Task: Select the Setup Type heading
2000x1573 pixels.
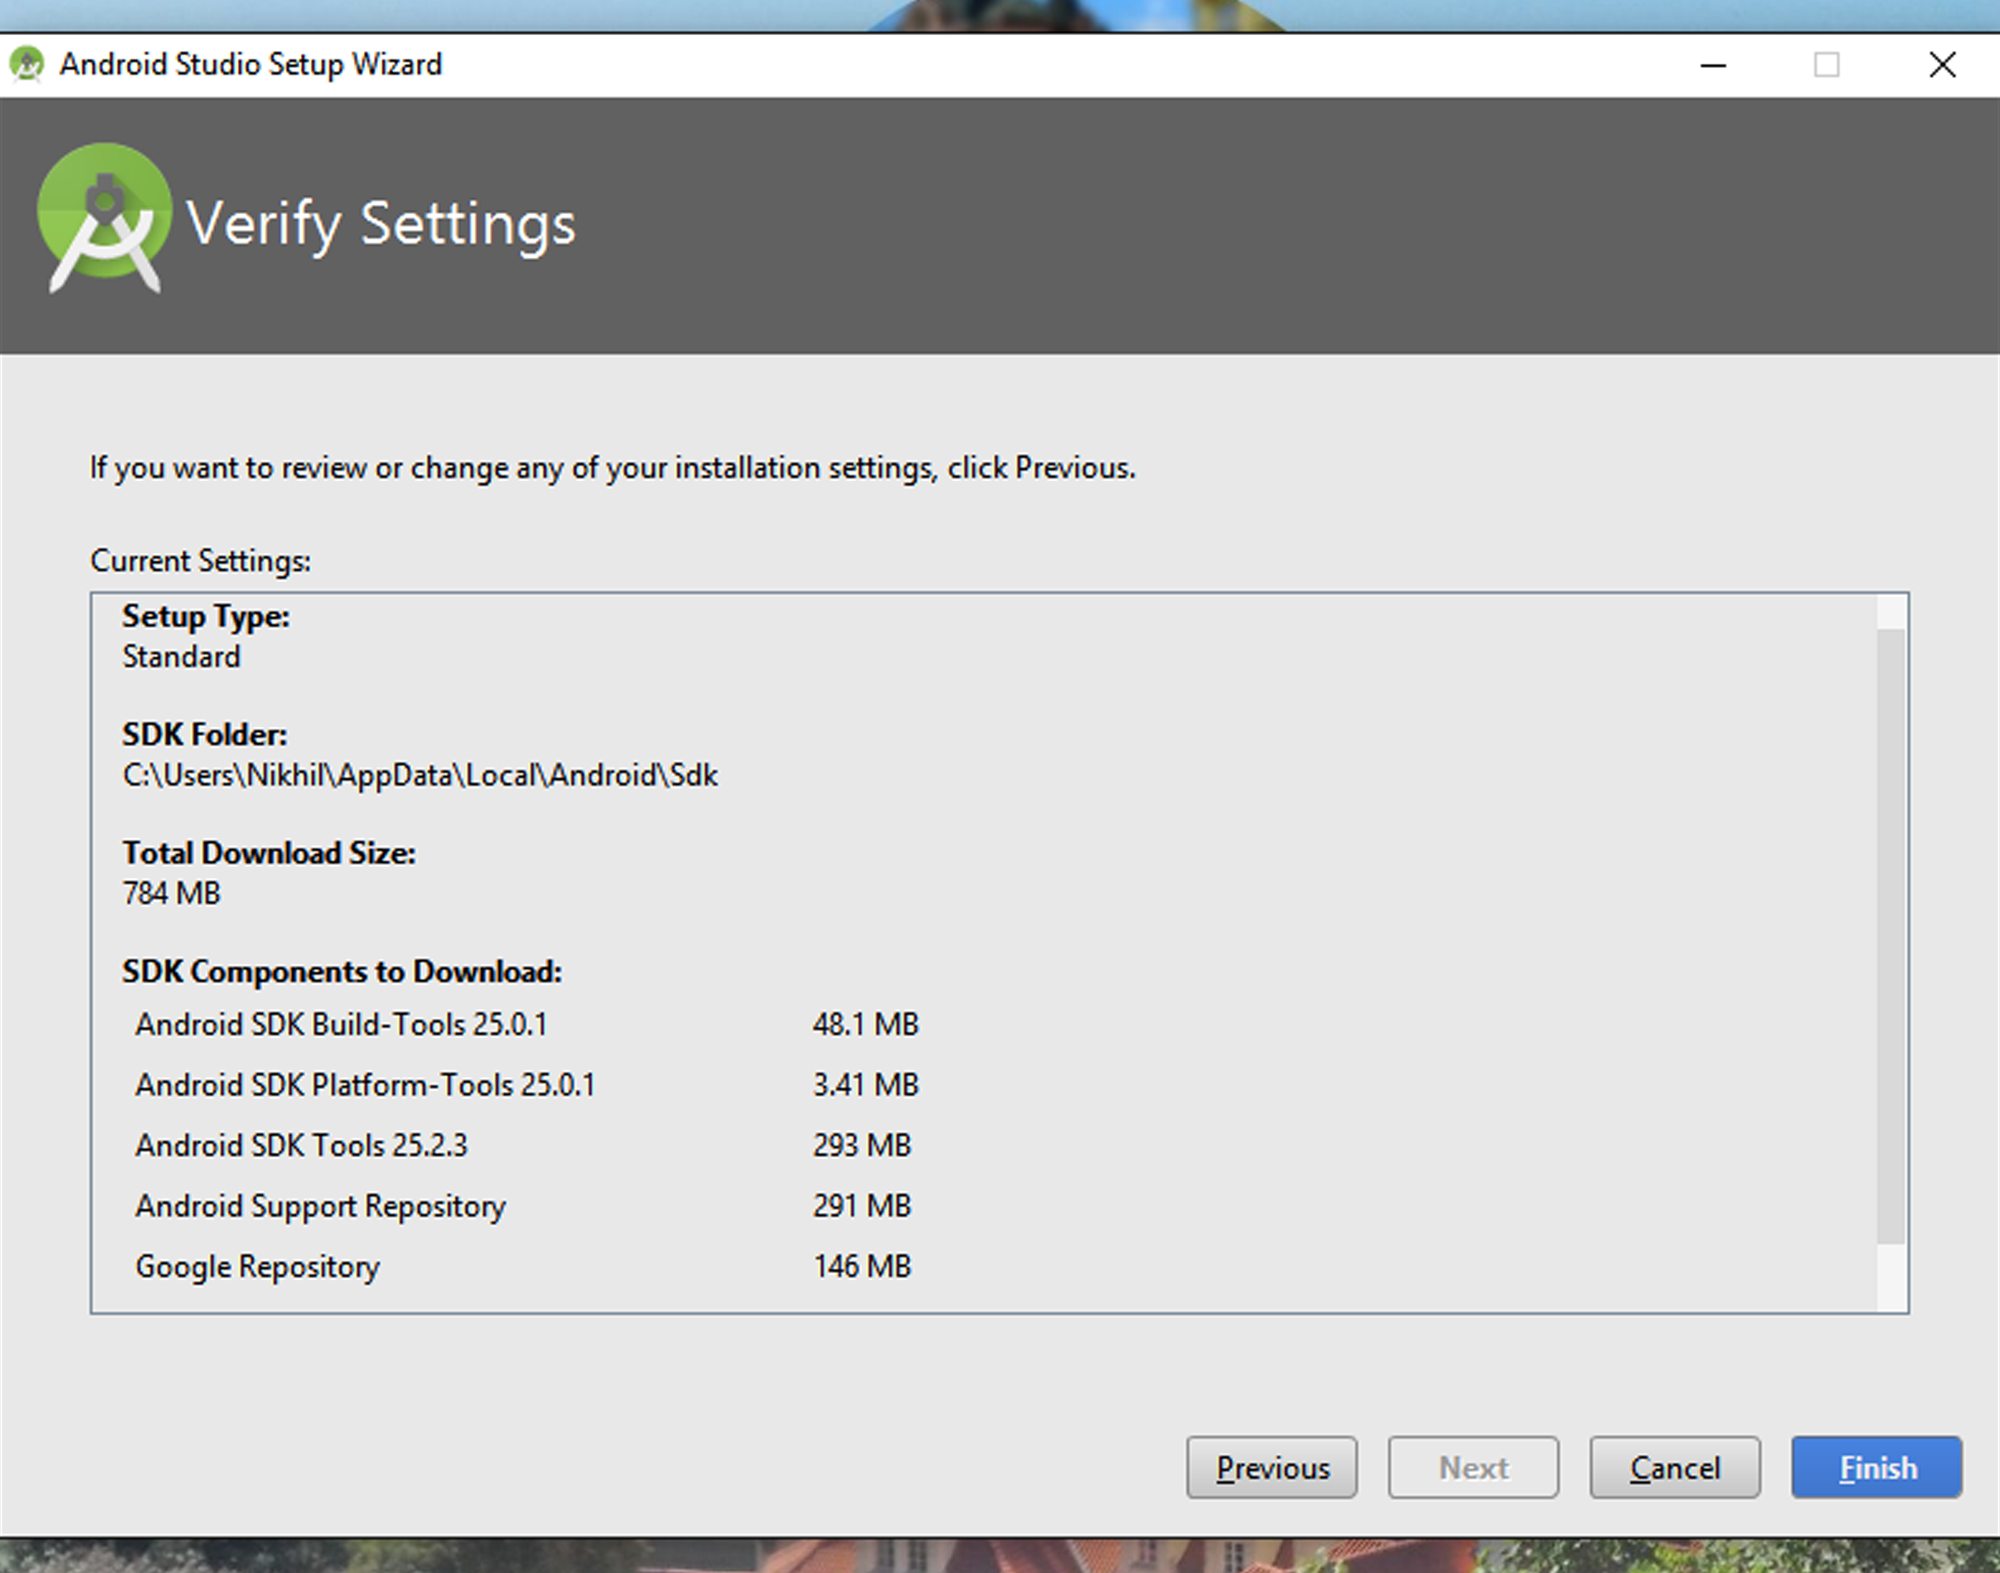Action: 206,616
